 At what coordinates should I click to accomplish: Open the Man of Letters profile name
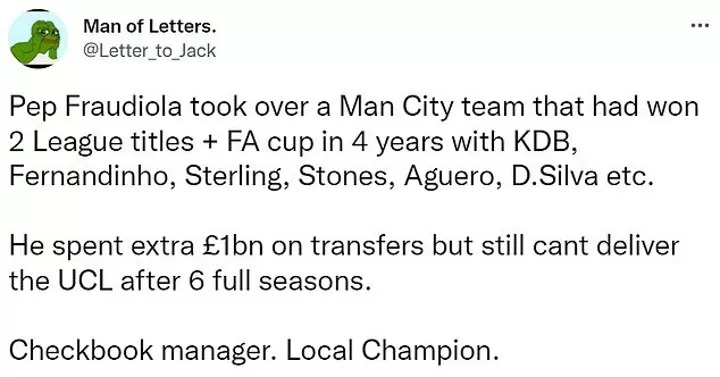[x=150, y=27]
